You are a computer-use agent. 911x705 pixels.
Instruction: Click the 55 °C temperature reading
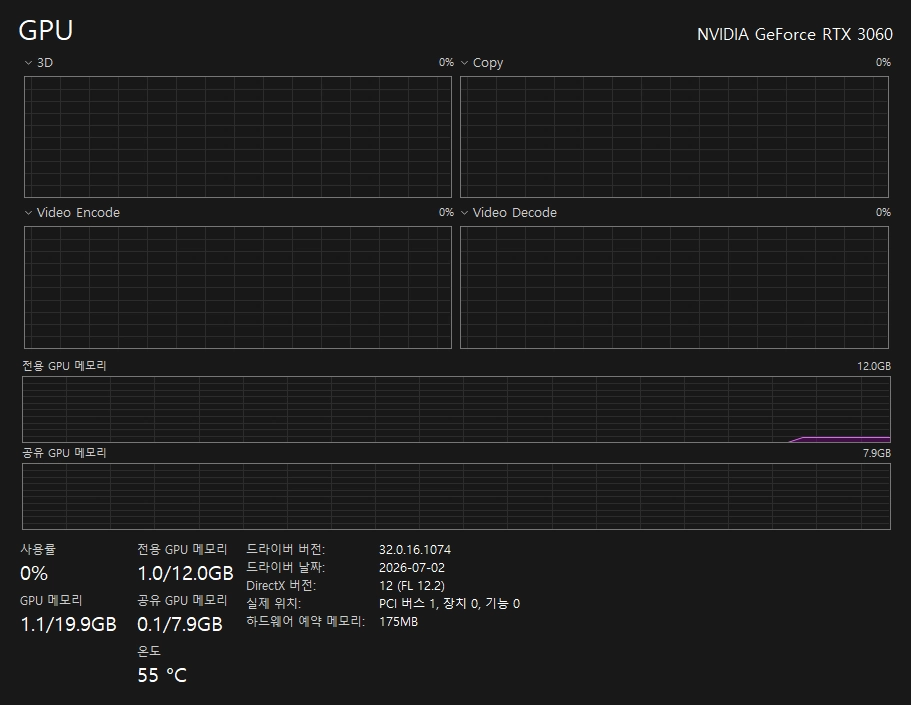pyautogui.click(x=162, y=675)
